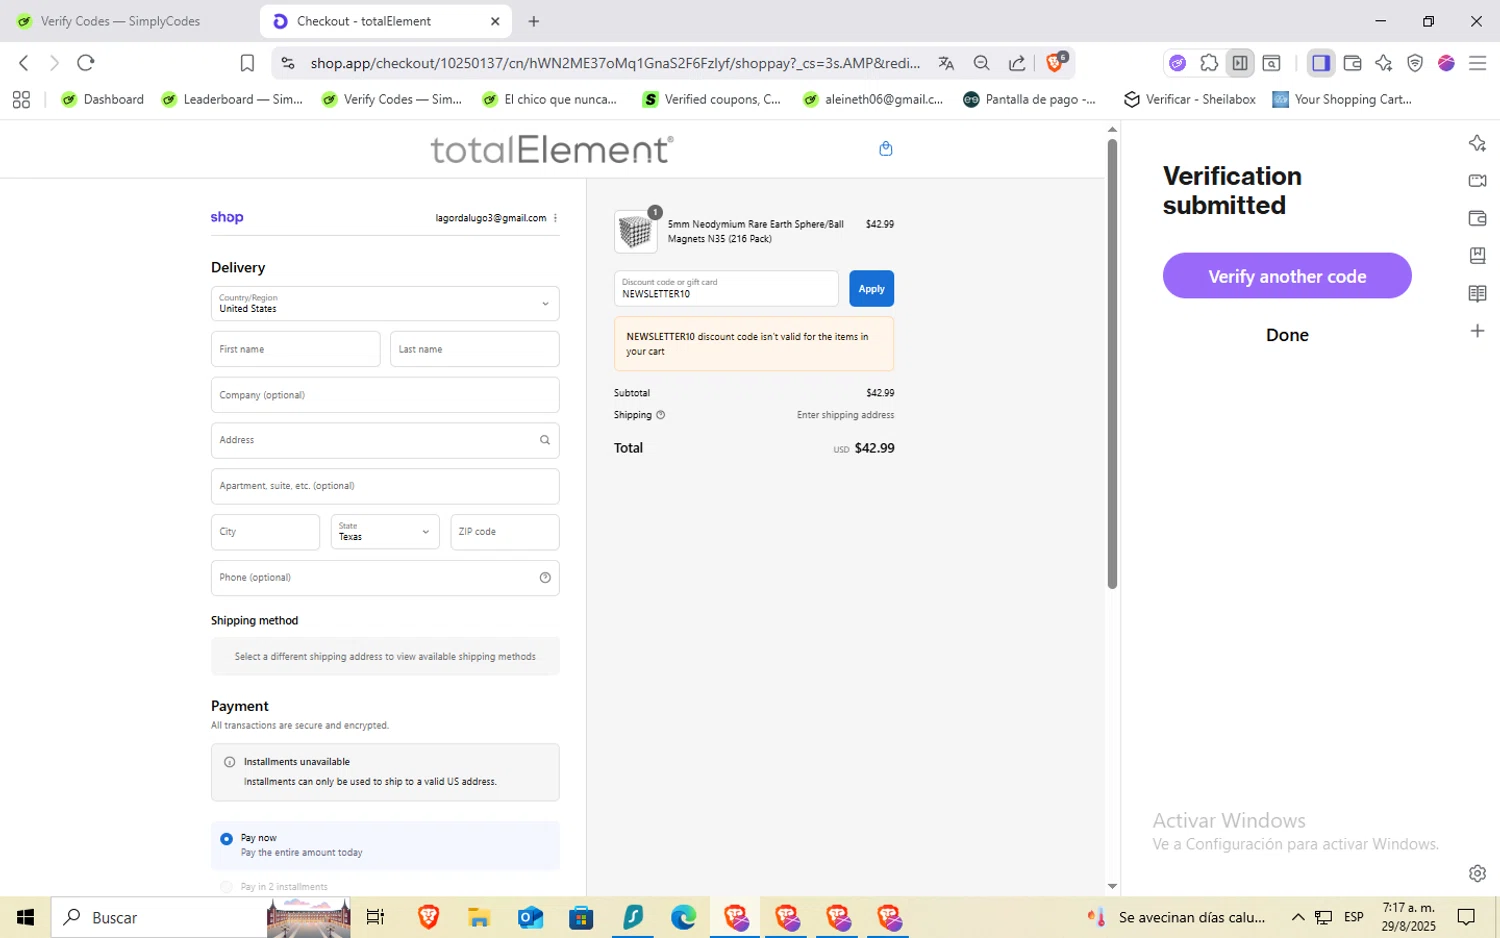Add a sidebar item with plus icon
The width and height of the screenshot is (1500, 938).
pos(1477,331)
